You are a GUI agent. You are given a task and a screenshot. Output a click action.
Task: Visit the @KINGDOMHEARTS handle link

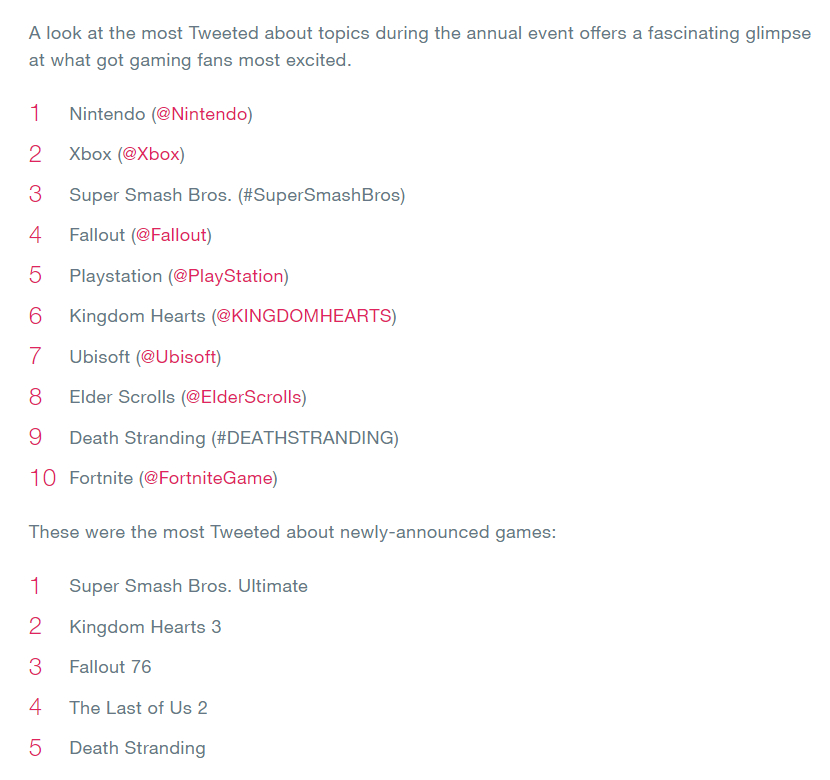(x=303, y=316)
